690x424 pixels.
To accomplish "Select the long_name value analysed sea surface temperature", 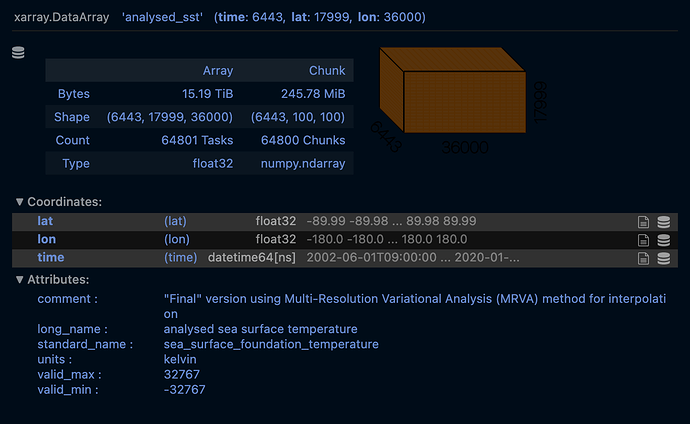I will click(x=261, y=329).
